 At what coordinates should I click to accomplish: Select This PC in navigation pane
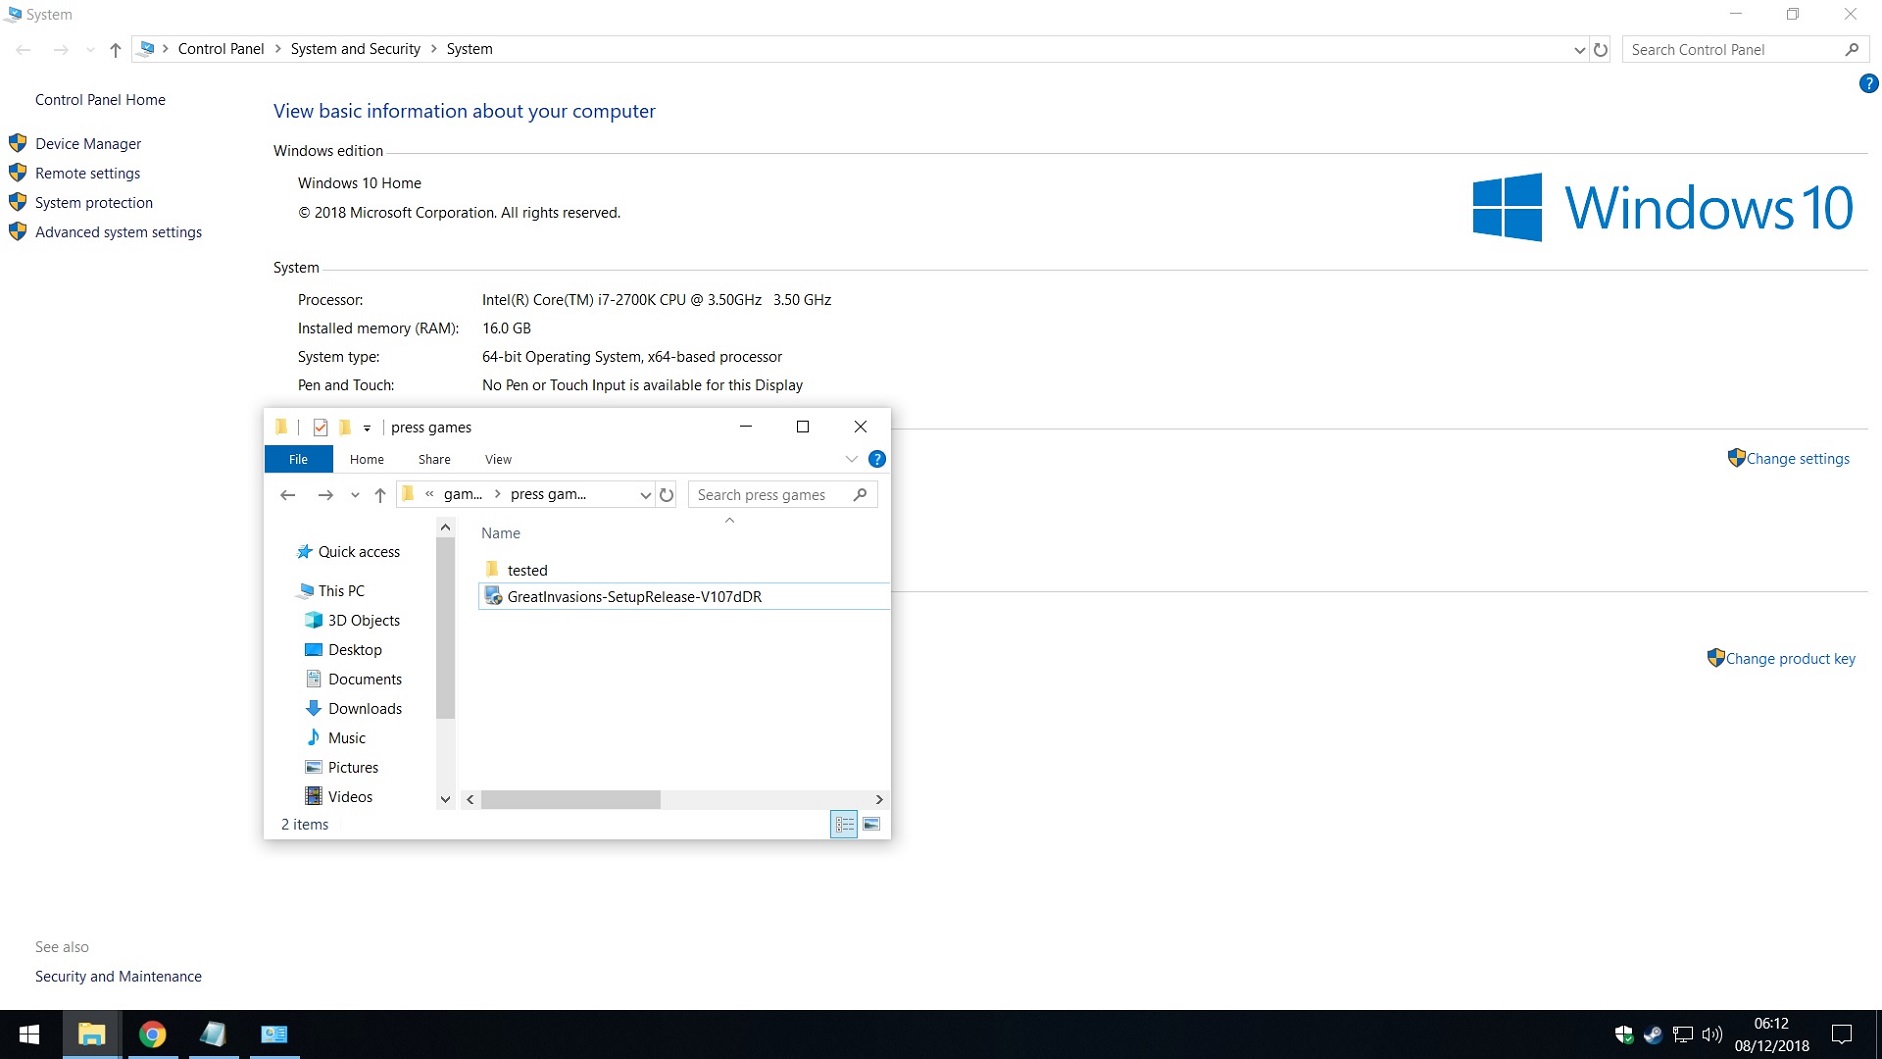click(x=341, y=591)
